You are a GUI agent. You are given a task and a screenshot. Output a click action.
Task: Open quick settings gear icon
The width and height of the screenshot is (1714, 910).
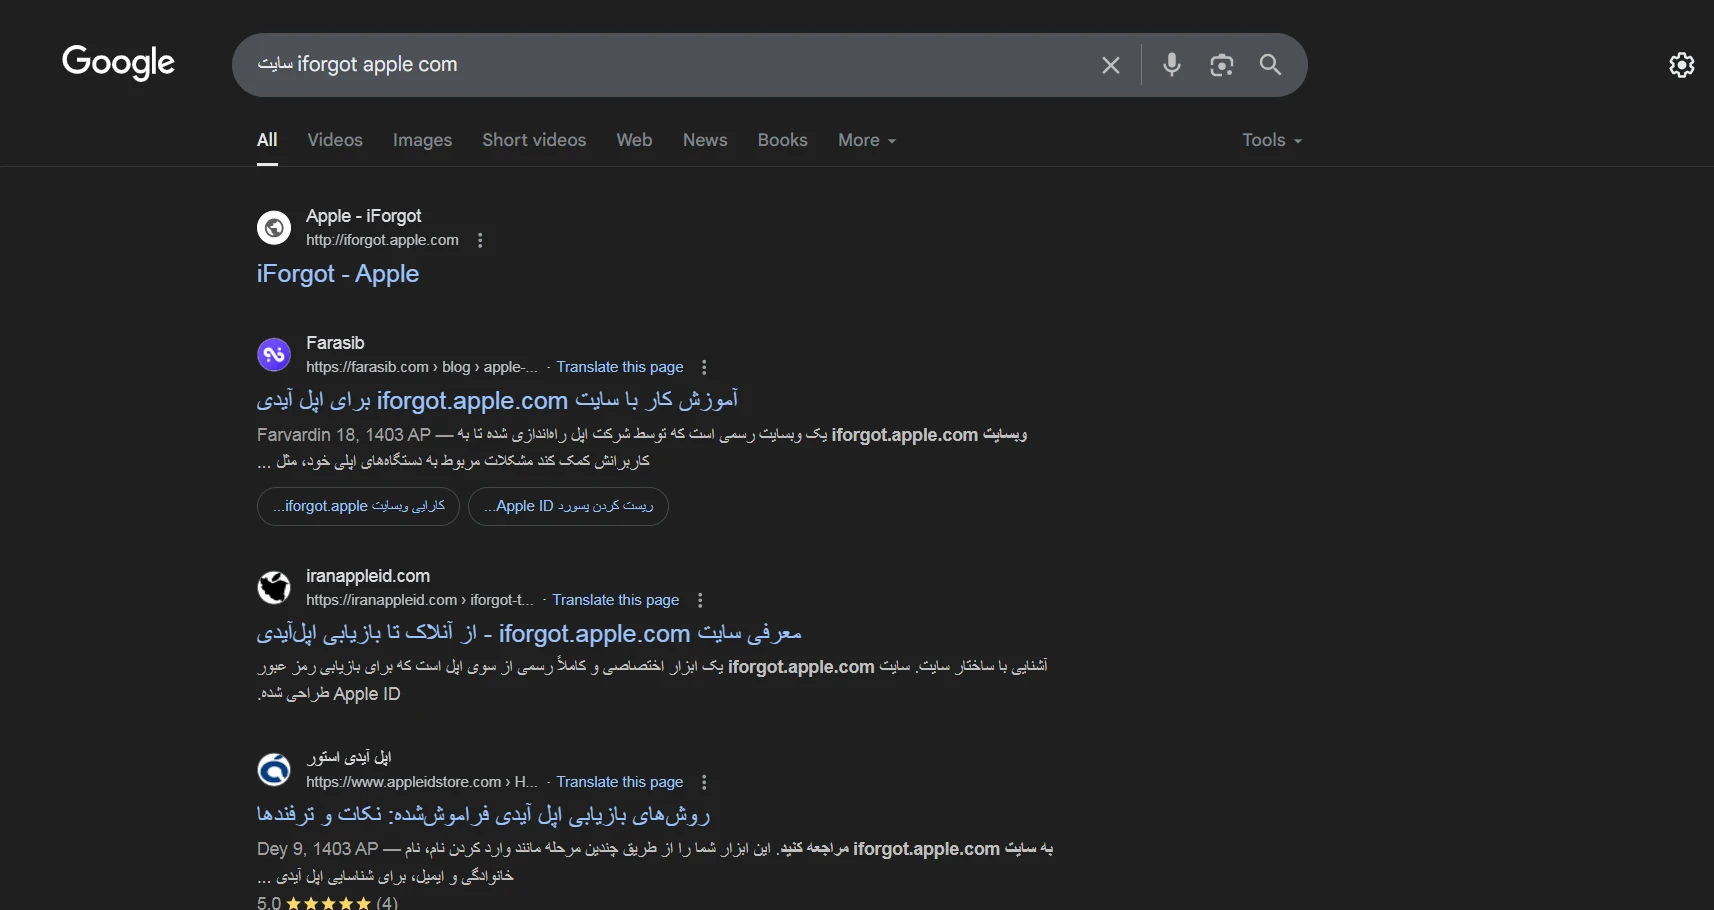[1682, 65]
